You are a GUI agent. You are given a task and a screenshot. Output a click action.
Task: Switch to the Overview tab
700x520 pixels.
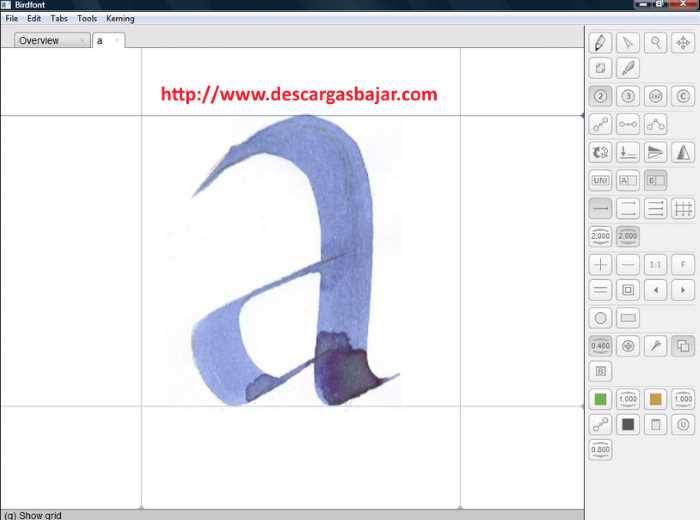(52, 40)
